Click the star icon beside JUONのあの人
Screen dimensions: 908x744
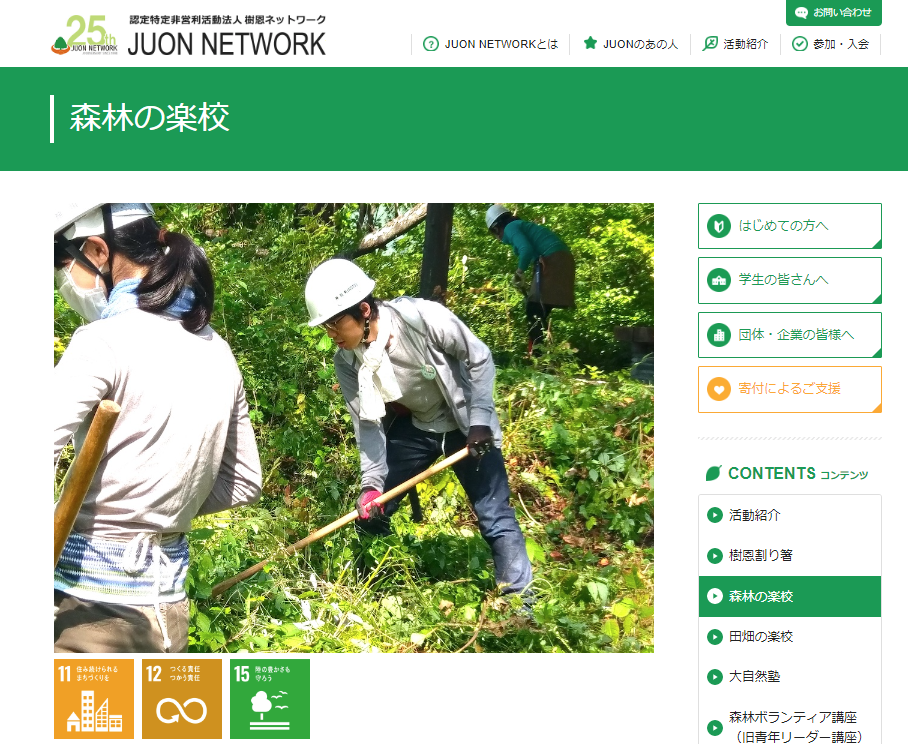click(x=590, y=44)
